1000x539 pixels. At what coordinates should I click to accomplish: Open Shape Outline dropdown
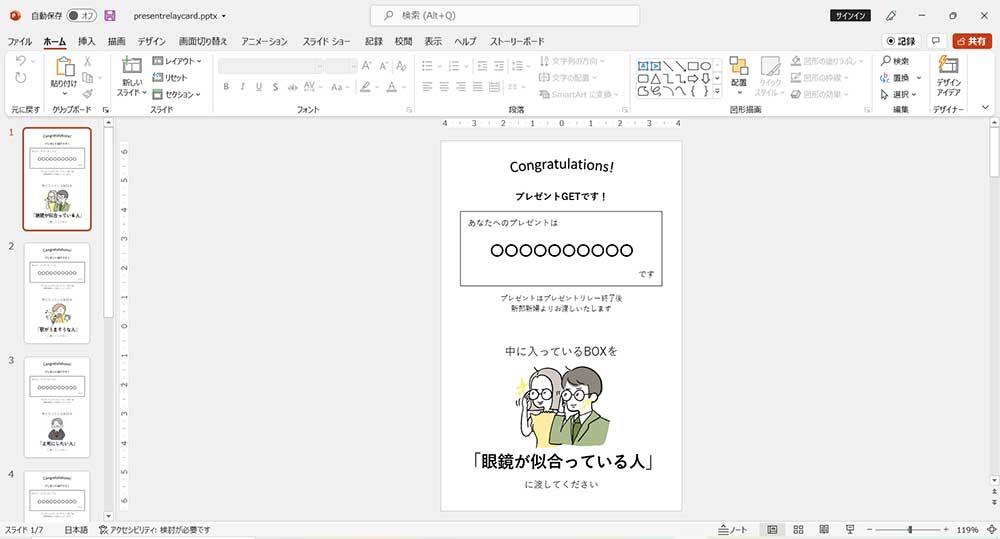(x=821, y=77)
